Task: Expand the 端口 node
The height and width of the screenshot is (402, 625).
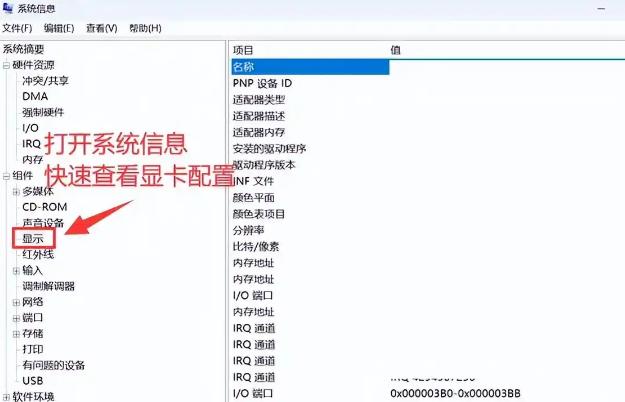Action: point(16,318)
